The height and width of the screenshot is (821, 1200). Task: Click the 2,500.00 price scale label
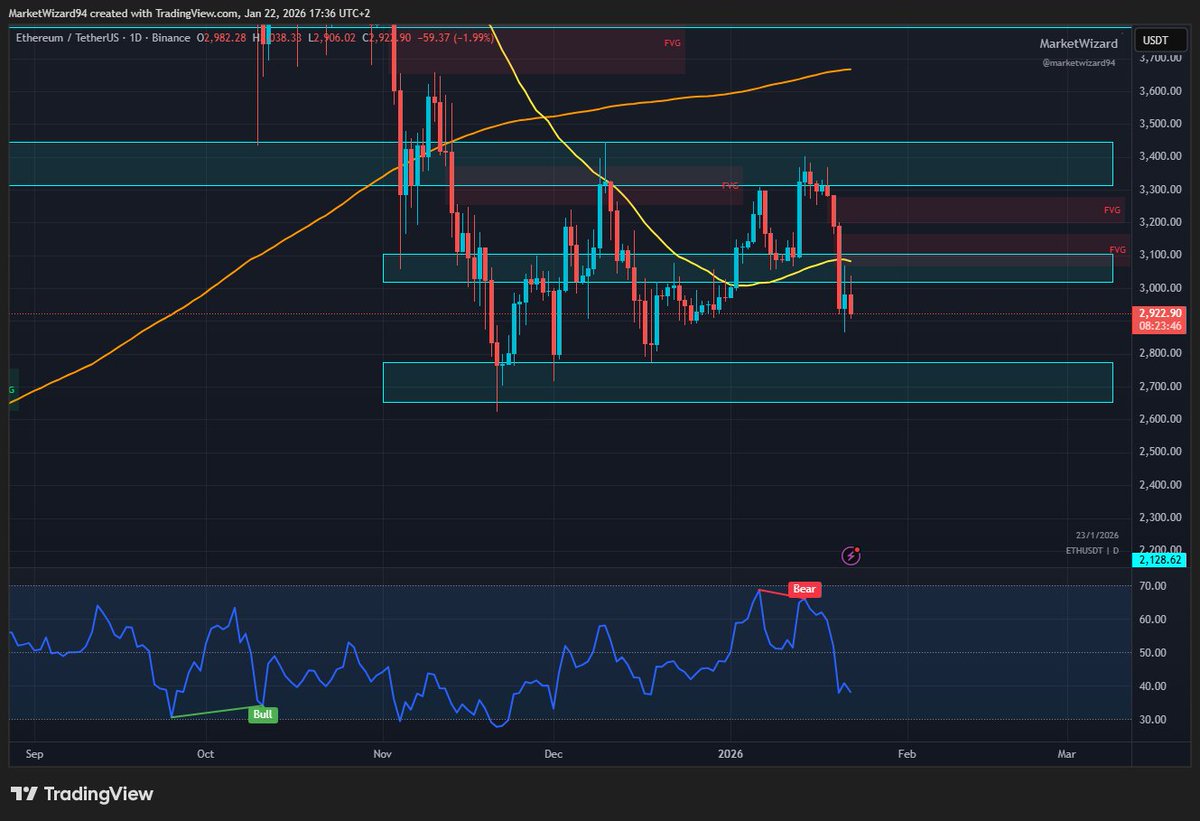coord(1160,452)
